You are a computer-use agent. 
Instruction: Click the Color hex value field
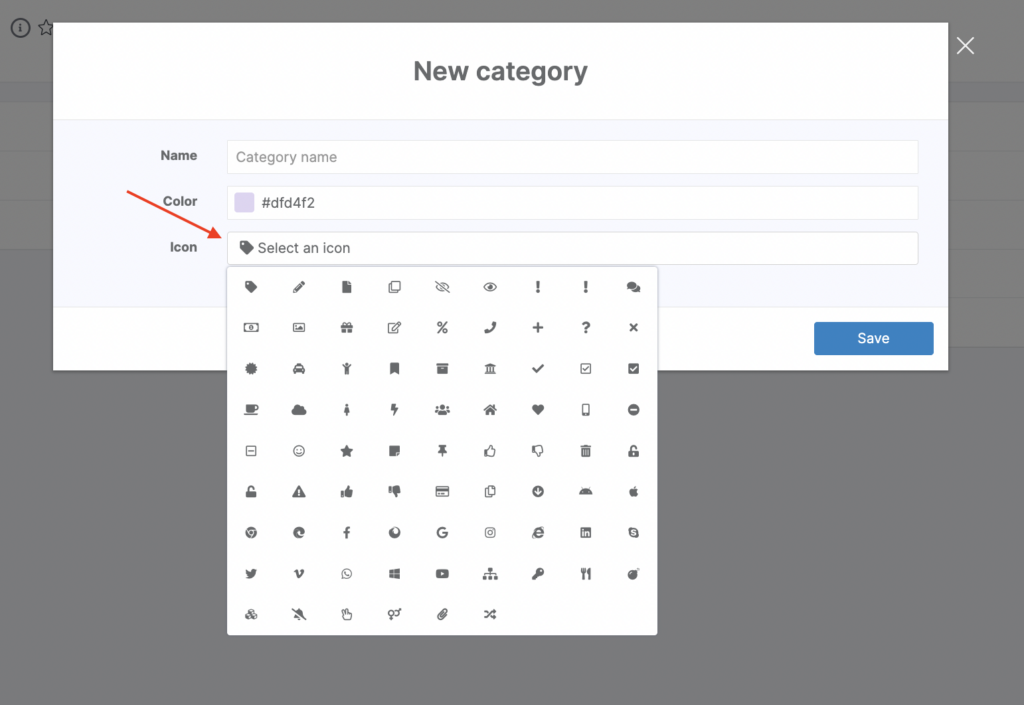(x=585, y=203)
